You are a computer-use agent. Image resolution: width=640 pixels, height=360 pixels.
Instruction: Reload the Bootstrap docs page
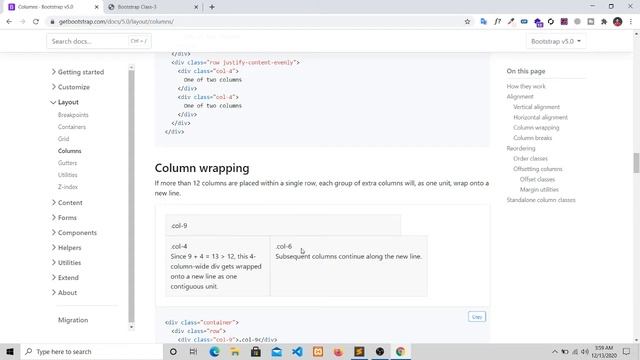pos(36,22)
